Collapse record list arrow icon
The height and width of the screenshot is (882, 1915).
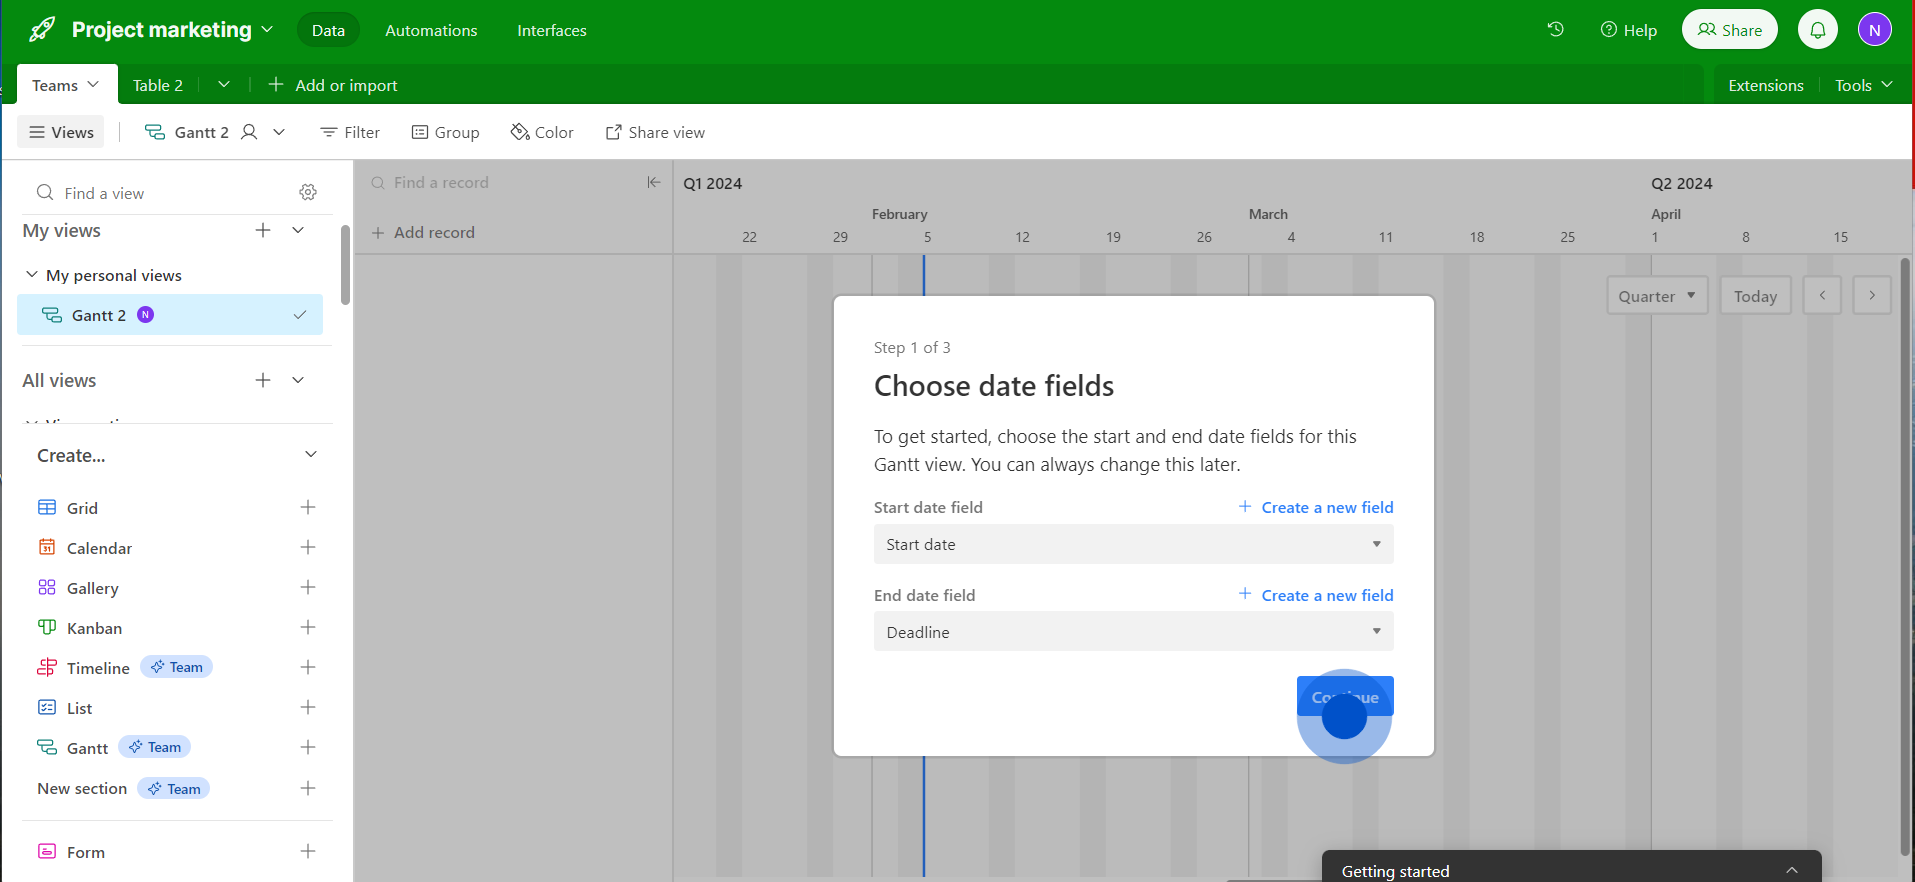point(653,182)
